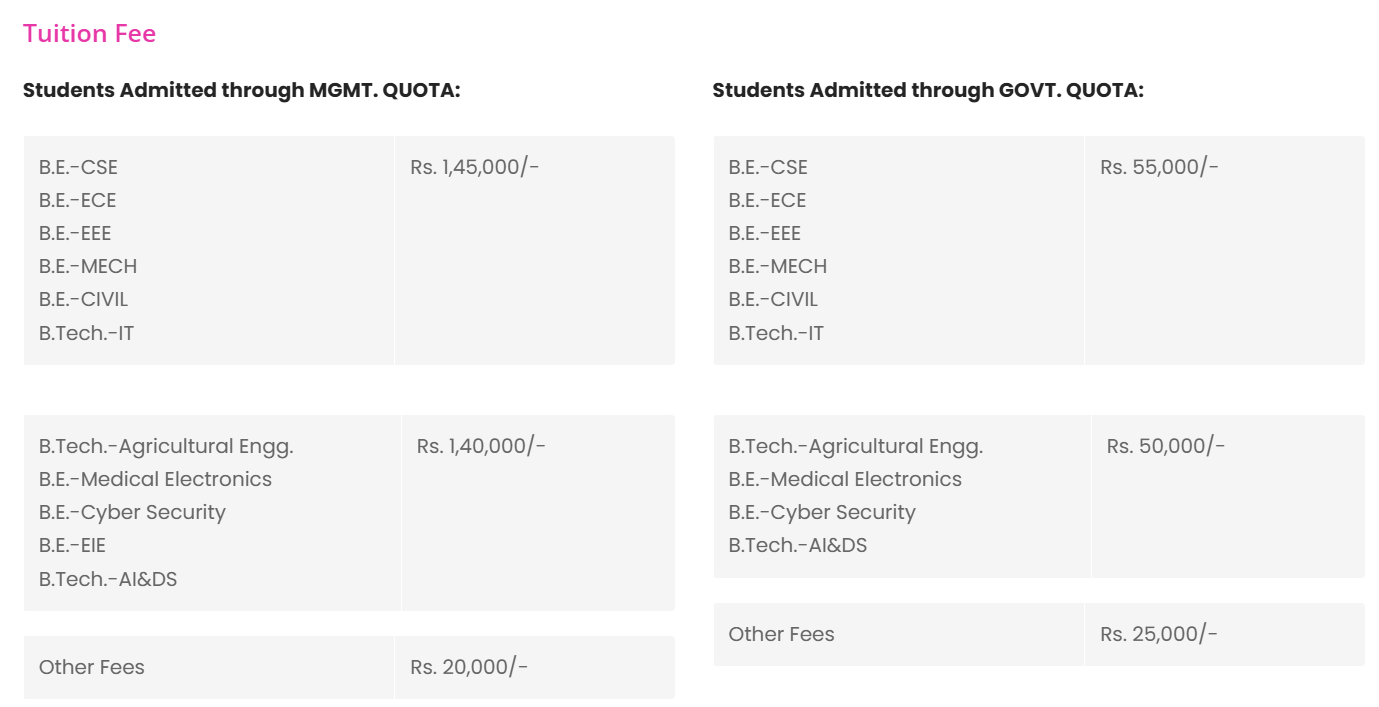Select B.E.-Medical Electronics under GOVT quota
The height and width of the screenshot is (707, 1379).
845,479
